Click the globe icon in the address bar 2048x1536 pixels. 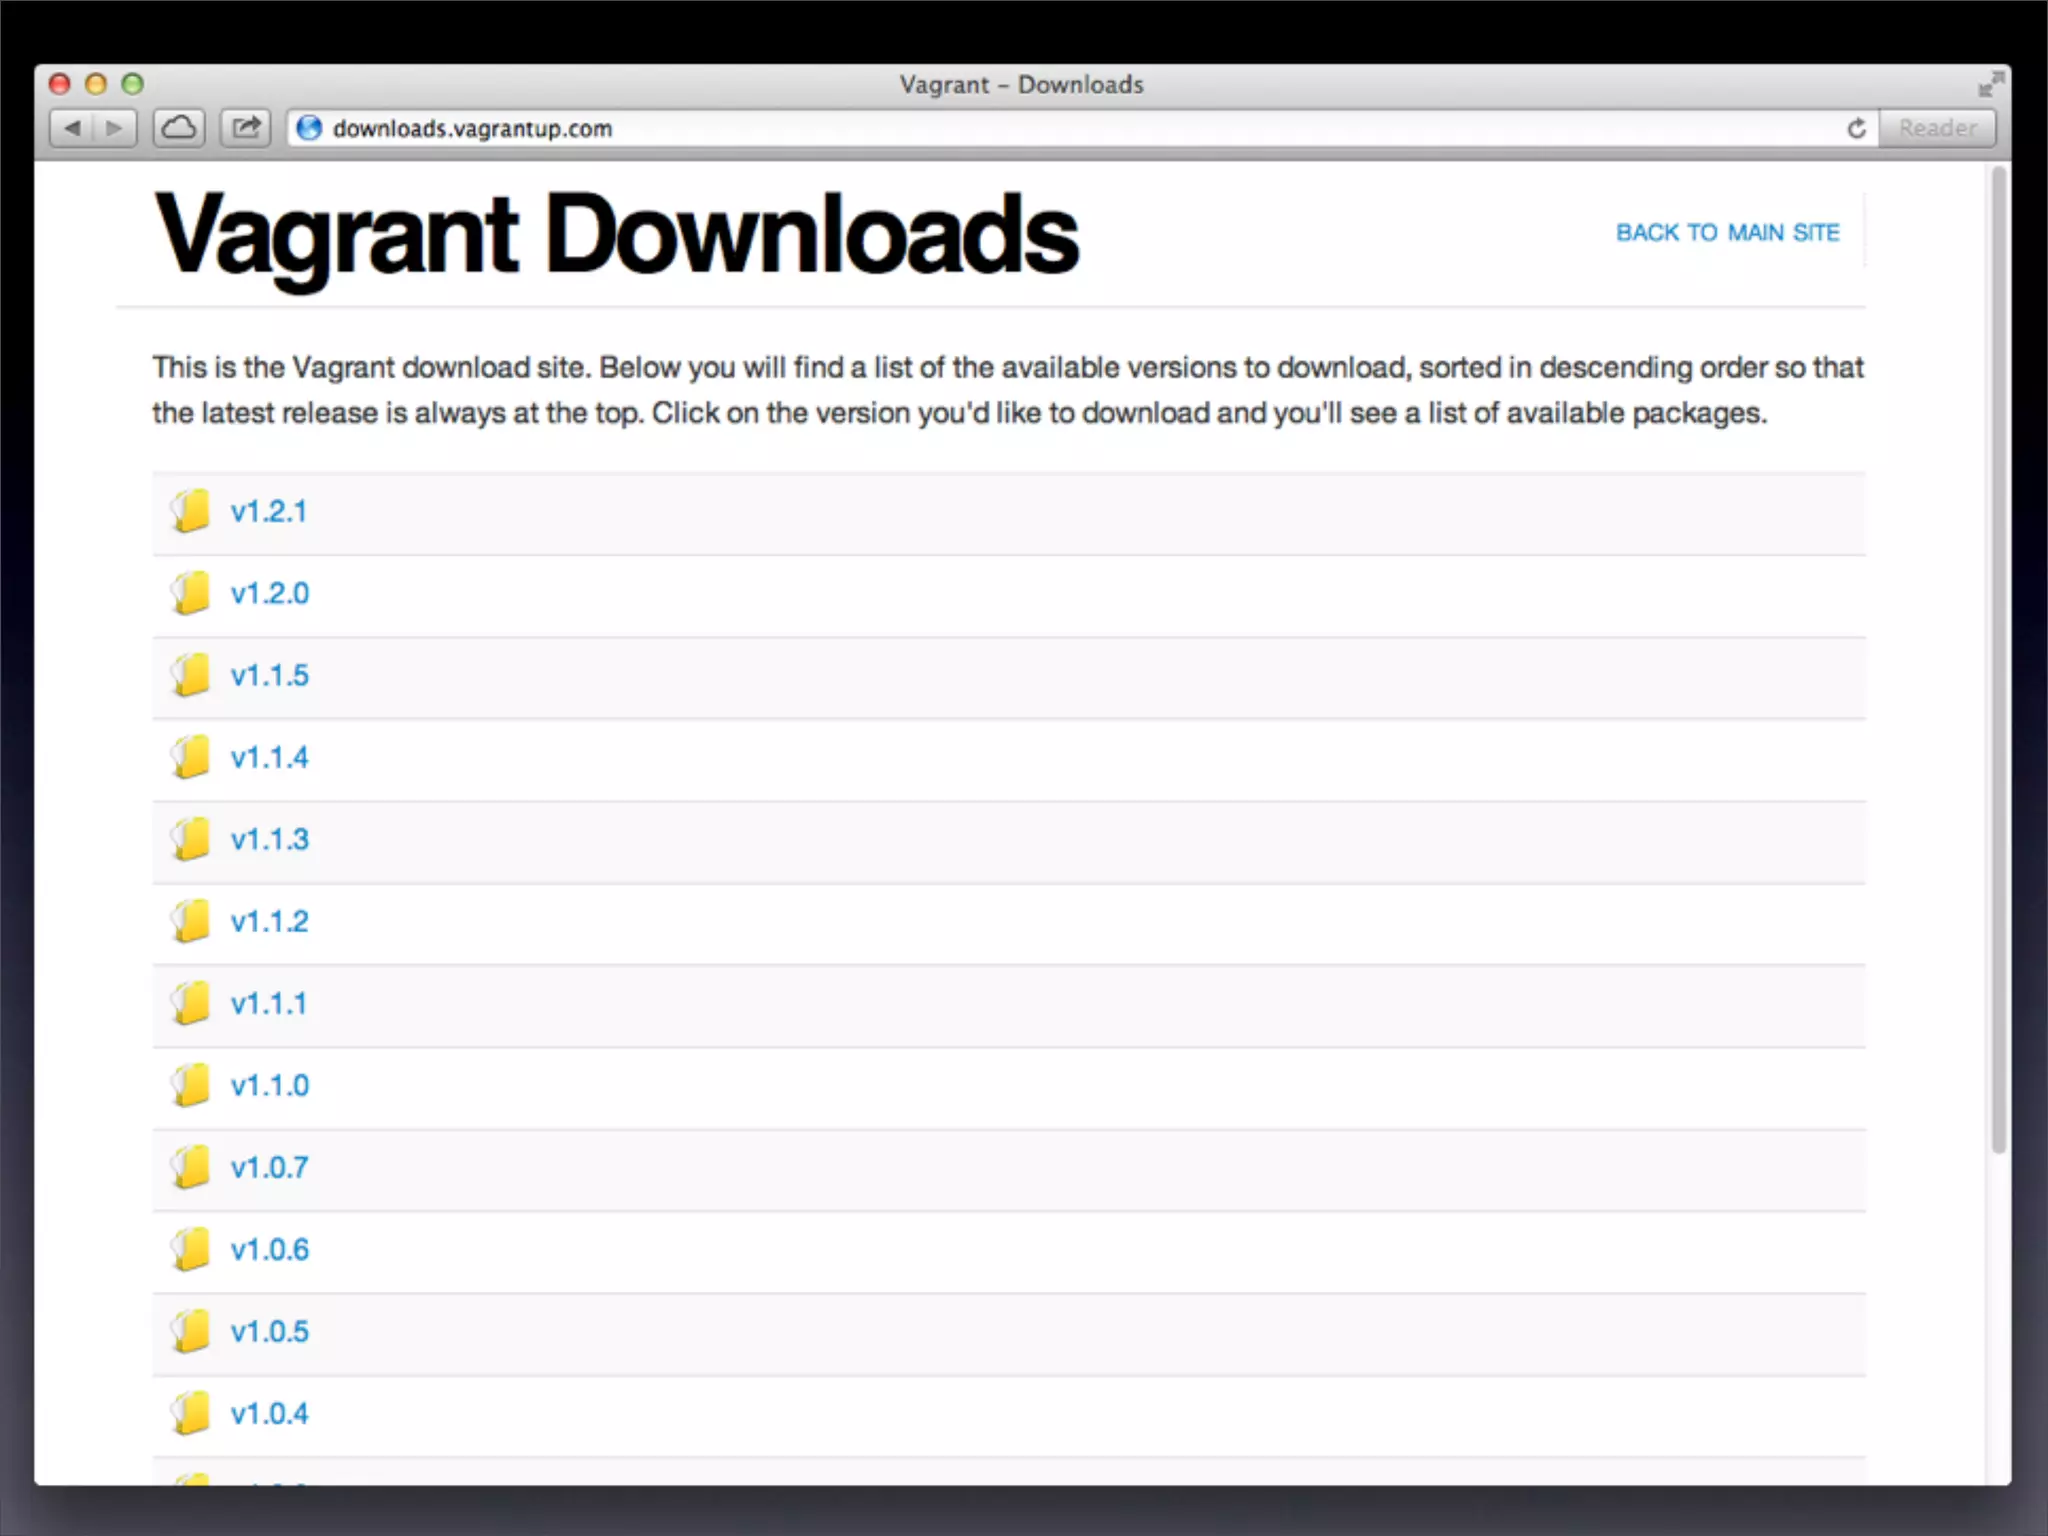tap(310, 128)
